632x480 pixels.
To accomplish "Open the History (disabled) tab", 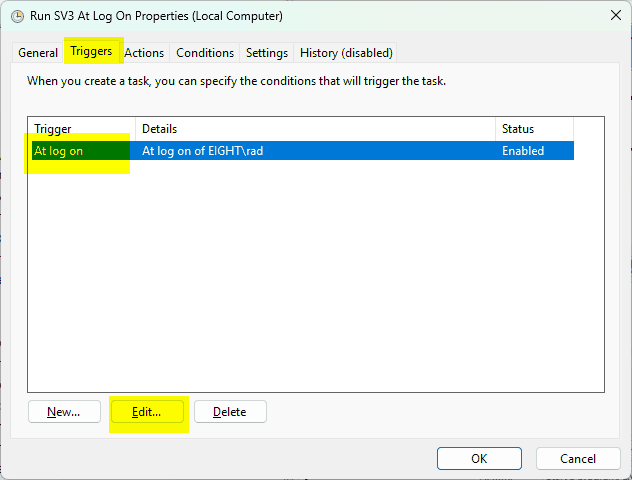I will click(x=346, y=52).
